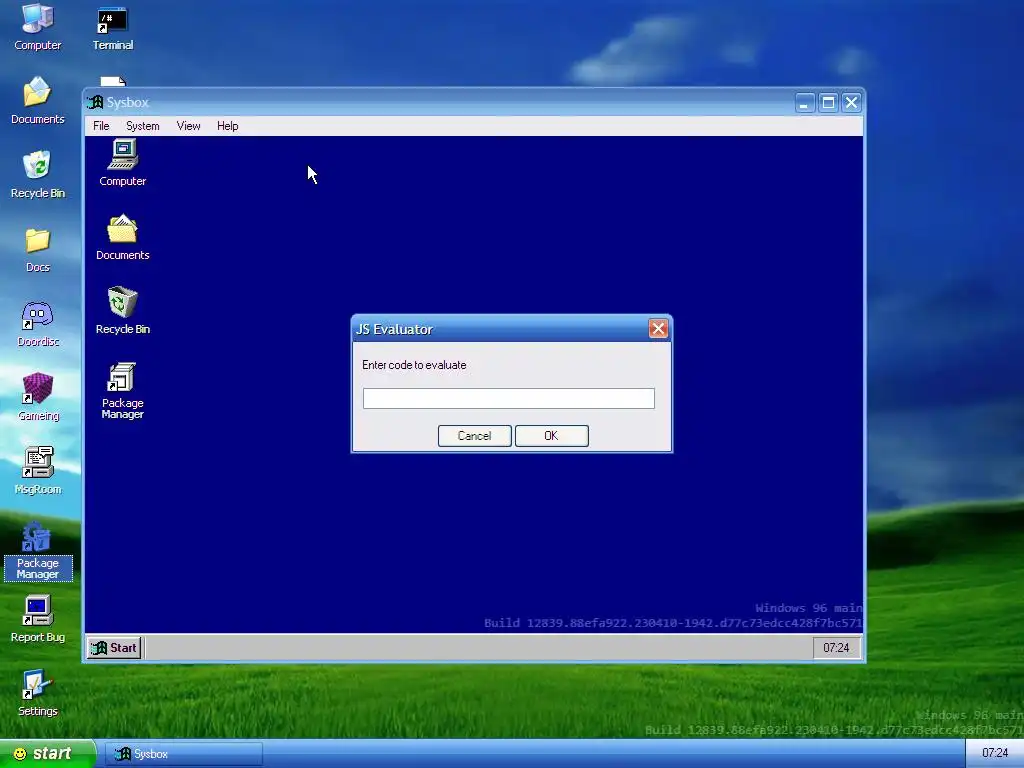Launch the Doordisc shortcut

point(37,324)
